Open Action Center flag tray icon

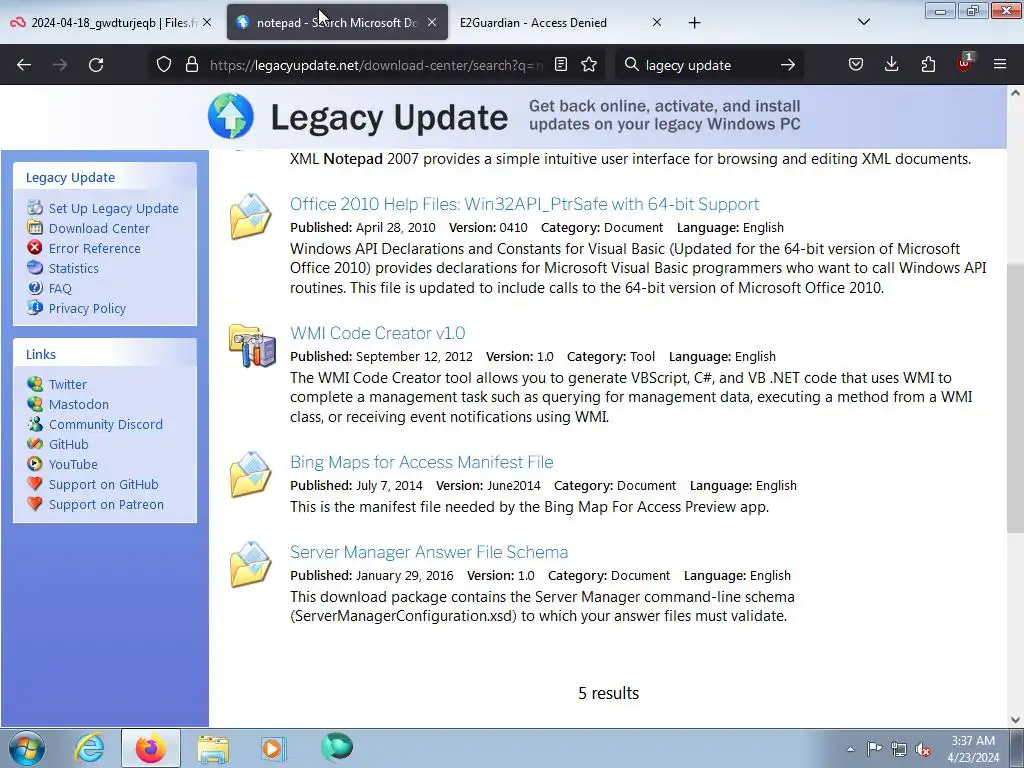tap(874, 749)
